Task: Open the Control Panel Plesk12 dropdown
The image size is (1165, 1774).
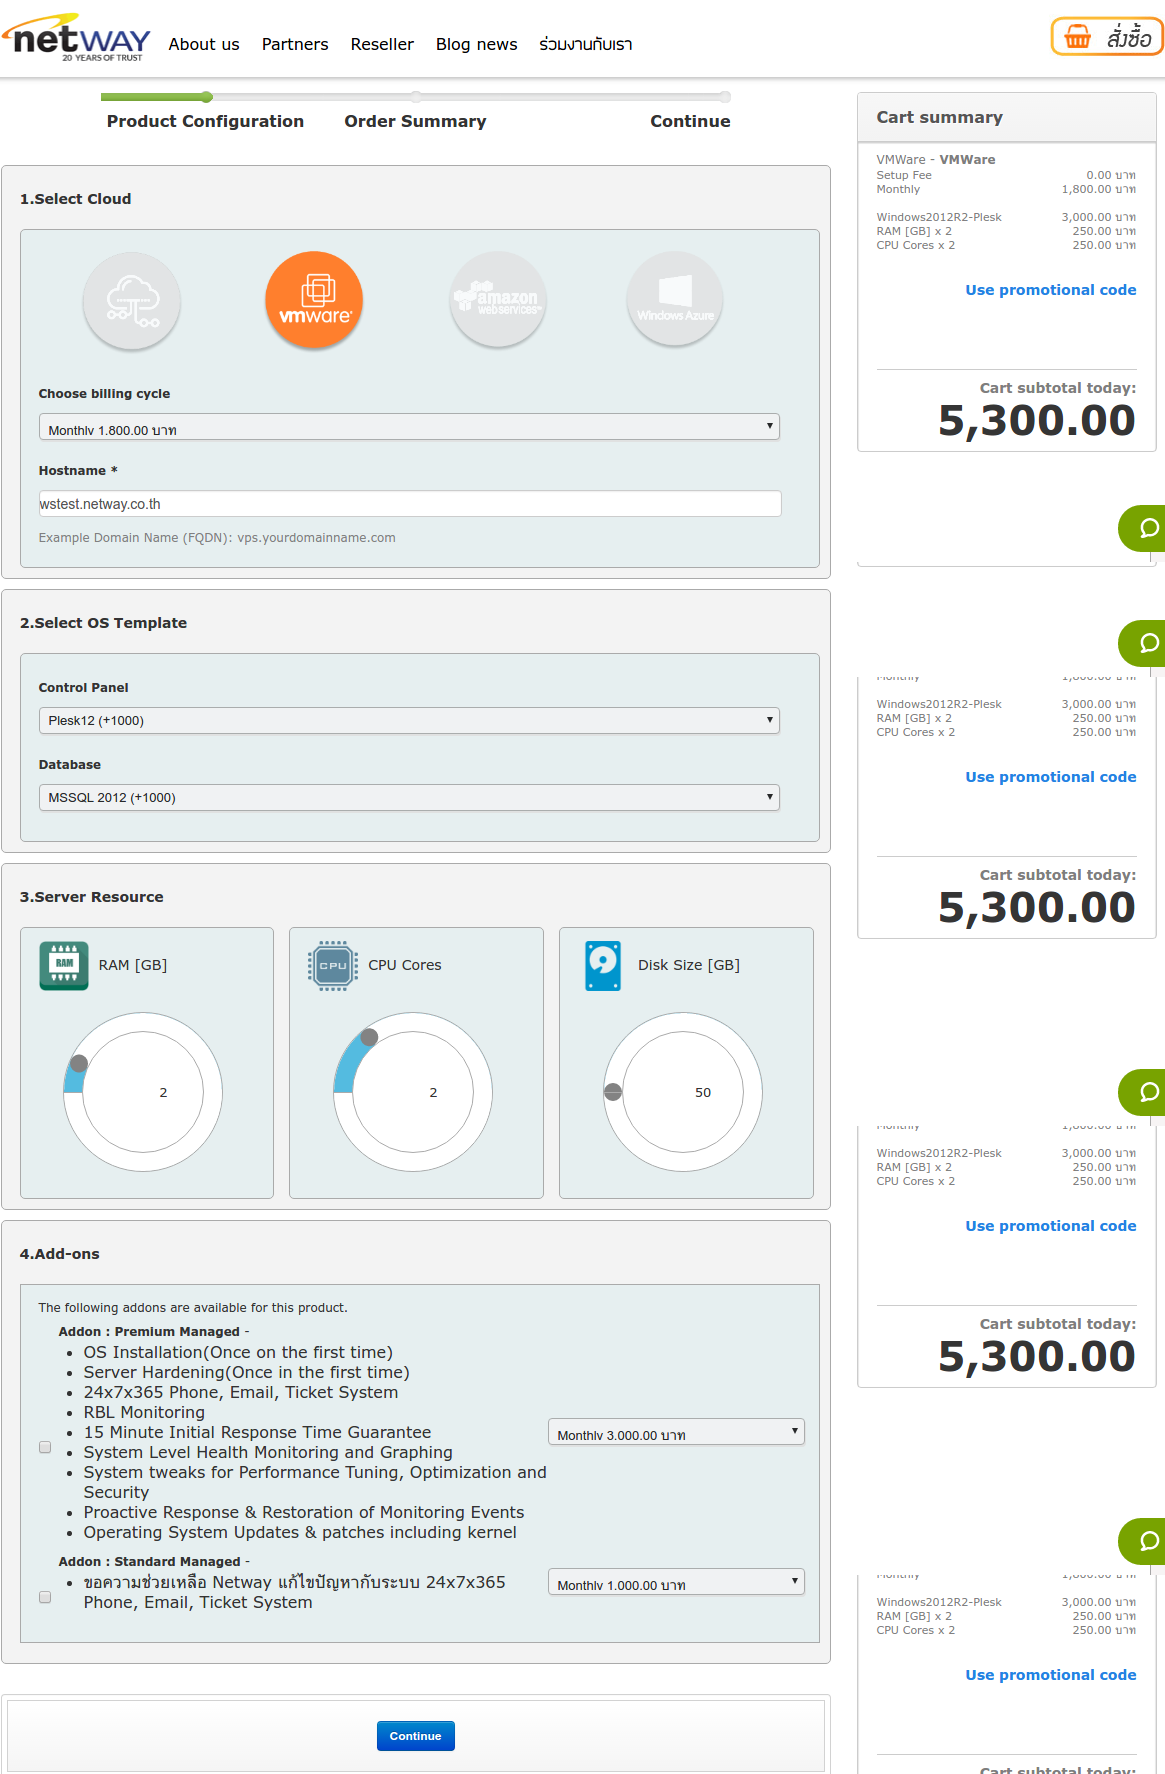Action: [409, 720]
